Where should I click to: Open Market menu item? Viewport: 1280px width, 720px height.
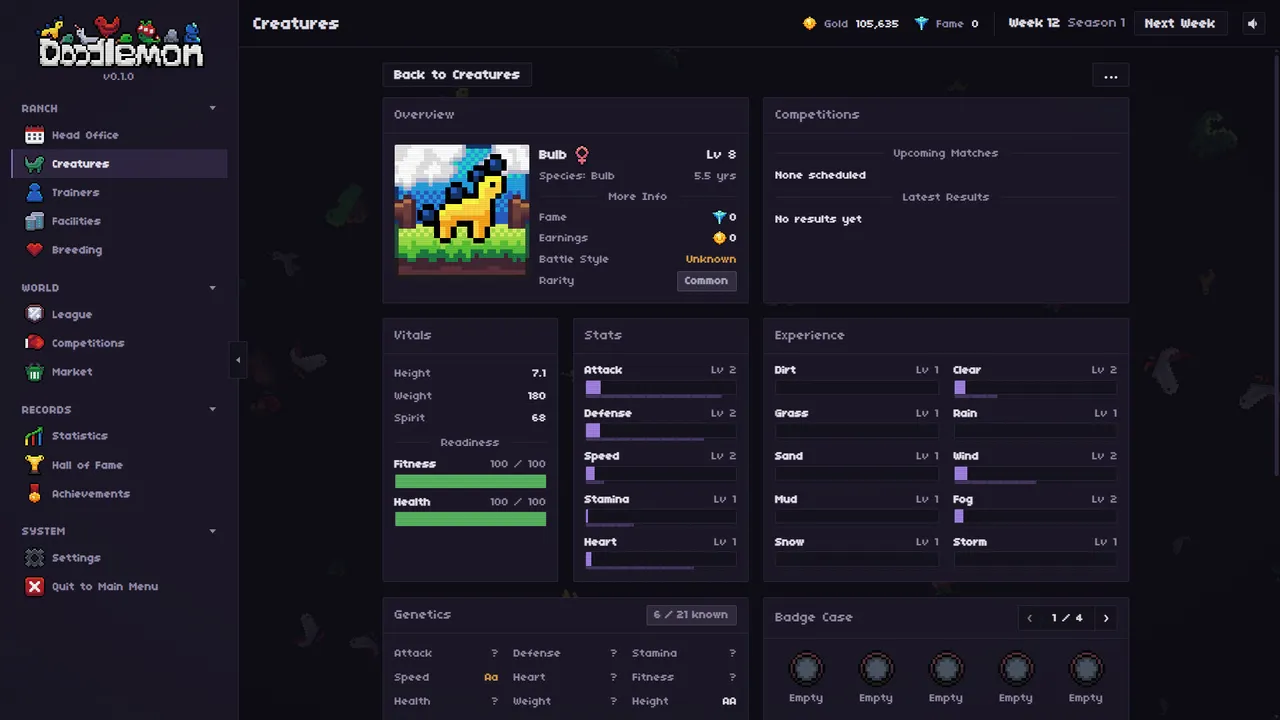click(120, 372)
